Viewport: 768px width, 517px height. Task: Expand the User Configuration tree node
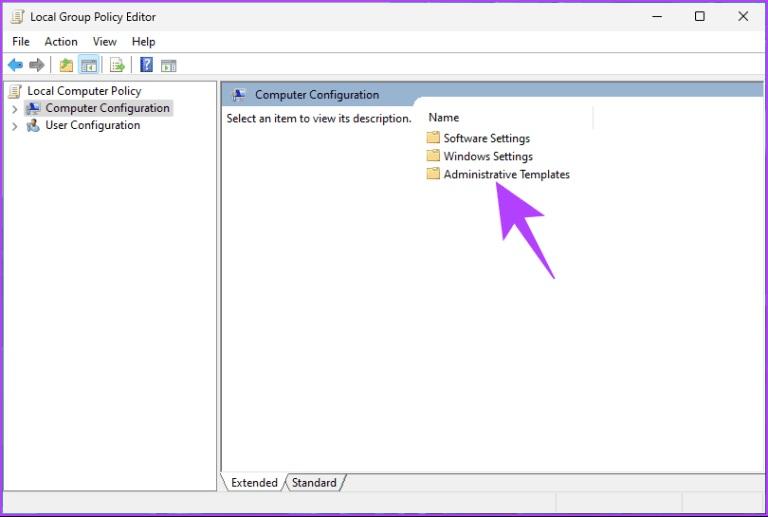coord(15,126)
